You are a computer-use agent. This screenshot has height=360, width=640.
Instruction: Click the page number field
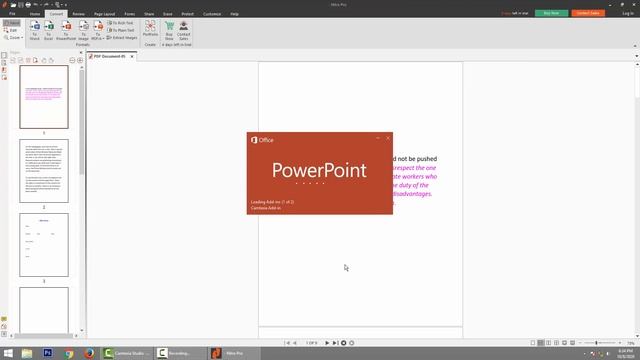coord(311,343)
